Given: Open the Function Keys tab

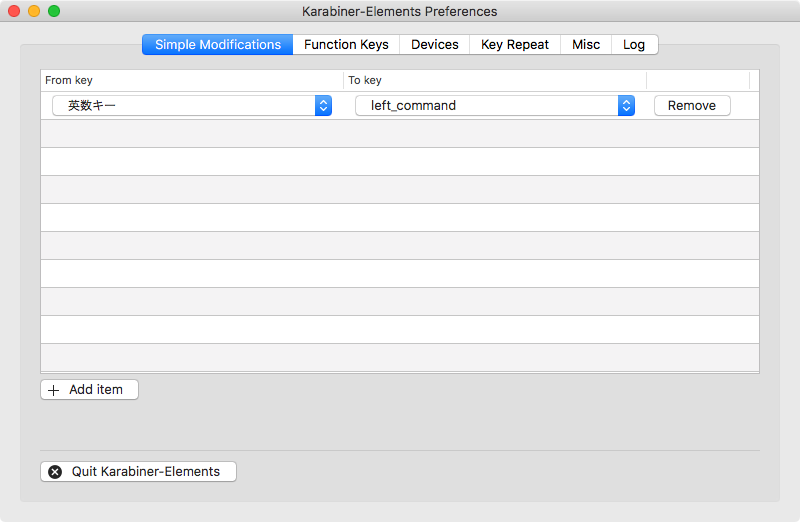Looking at the screenshot, I should click(346, 45).
